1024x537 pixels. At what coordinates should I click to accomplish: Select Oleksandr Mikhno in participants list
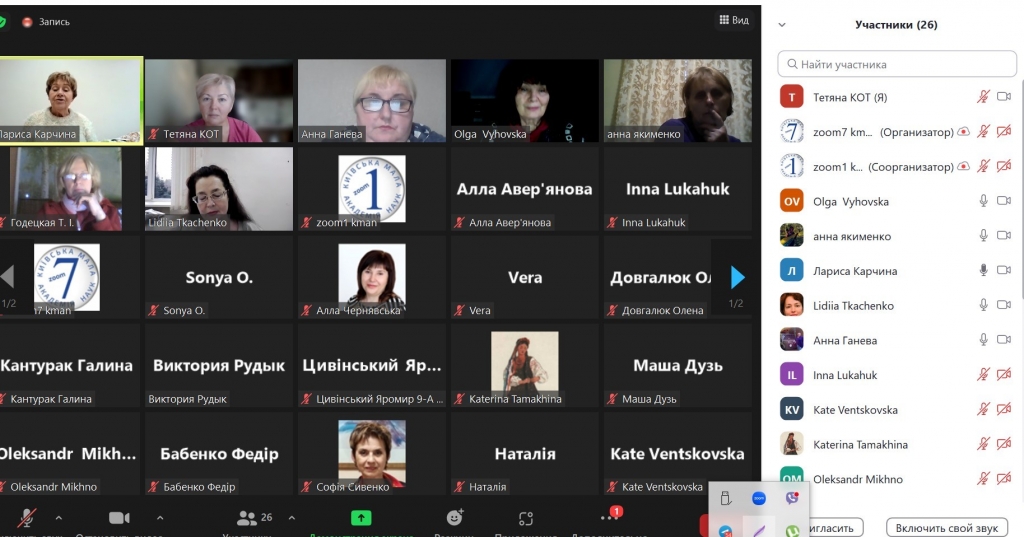(x=896, y=479)
